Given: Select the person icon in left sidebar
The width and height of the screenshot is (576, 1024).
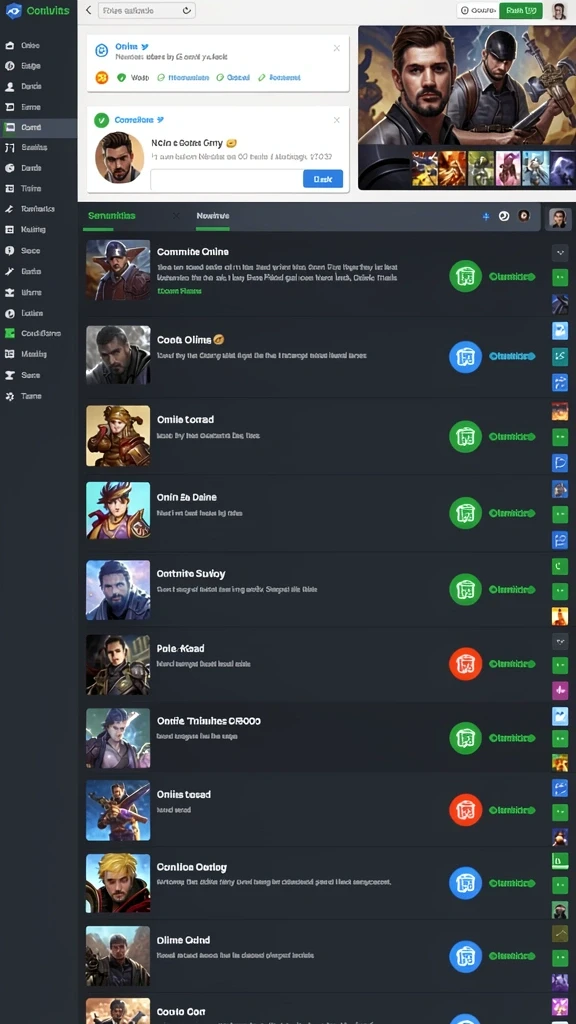Looking at the screenshot, I should point(10,86).
